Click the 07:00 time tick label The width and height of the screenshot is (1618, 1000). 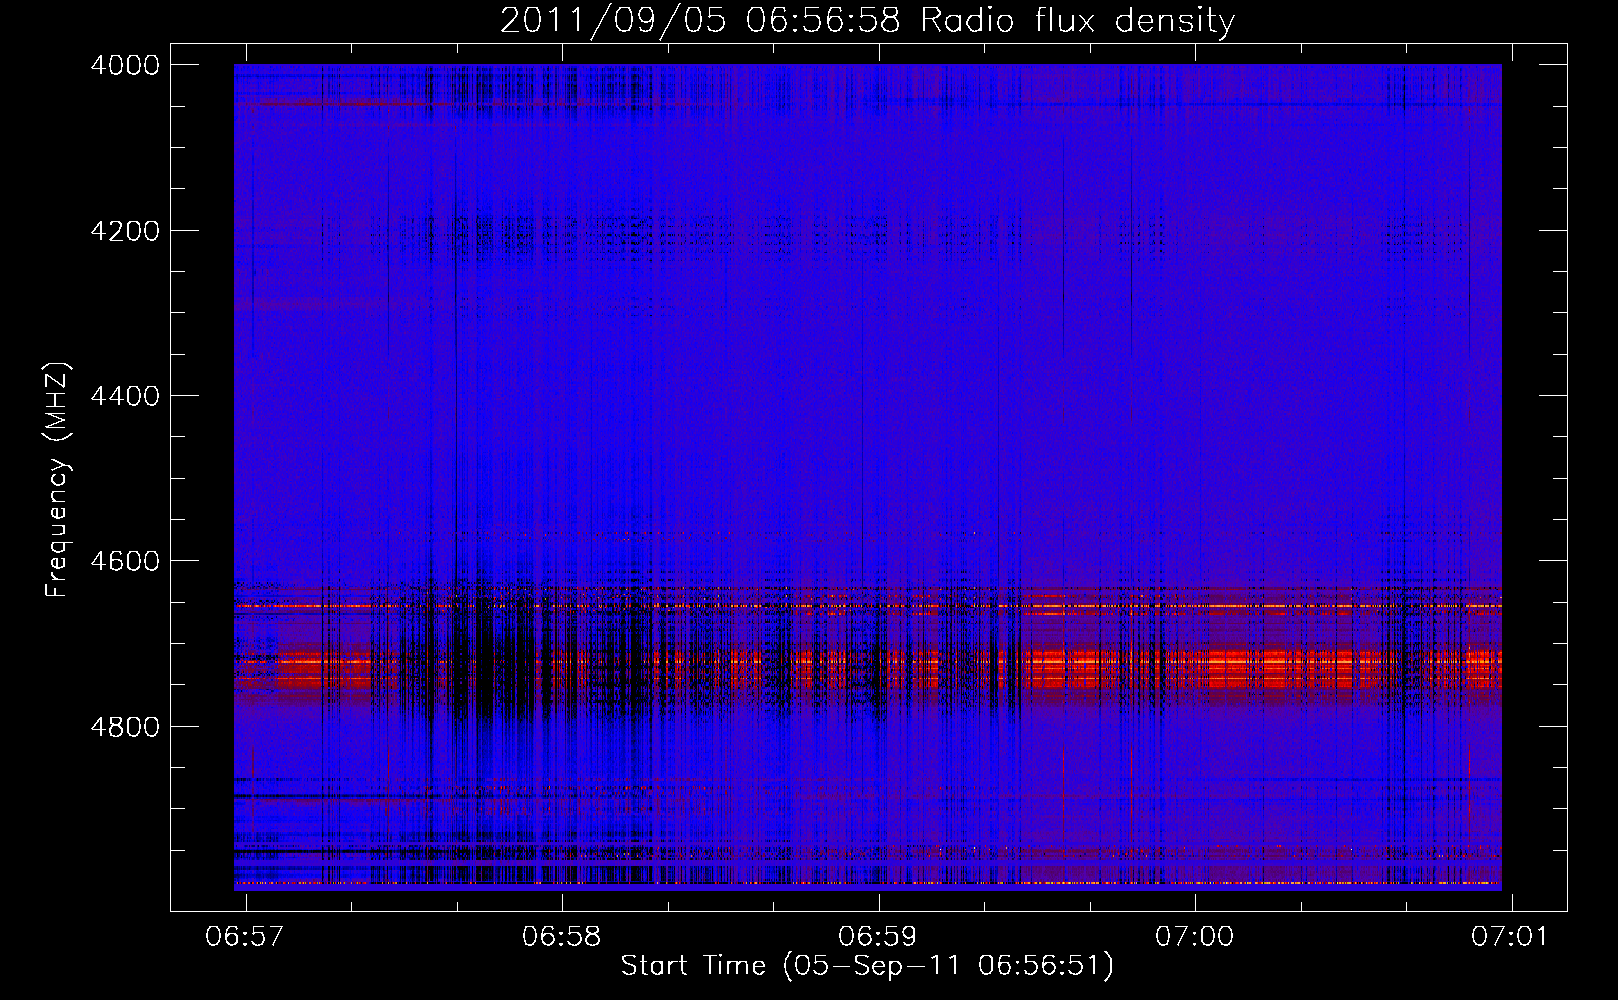[1195, 936]
